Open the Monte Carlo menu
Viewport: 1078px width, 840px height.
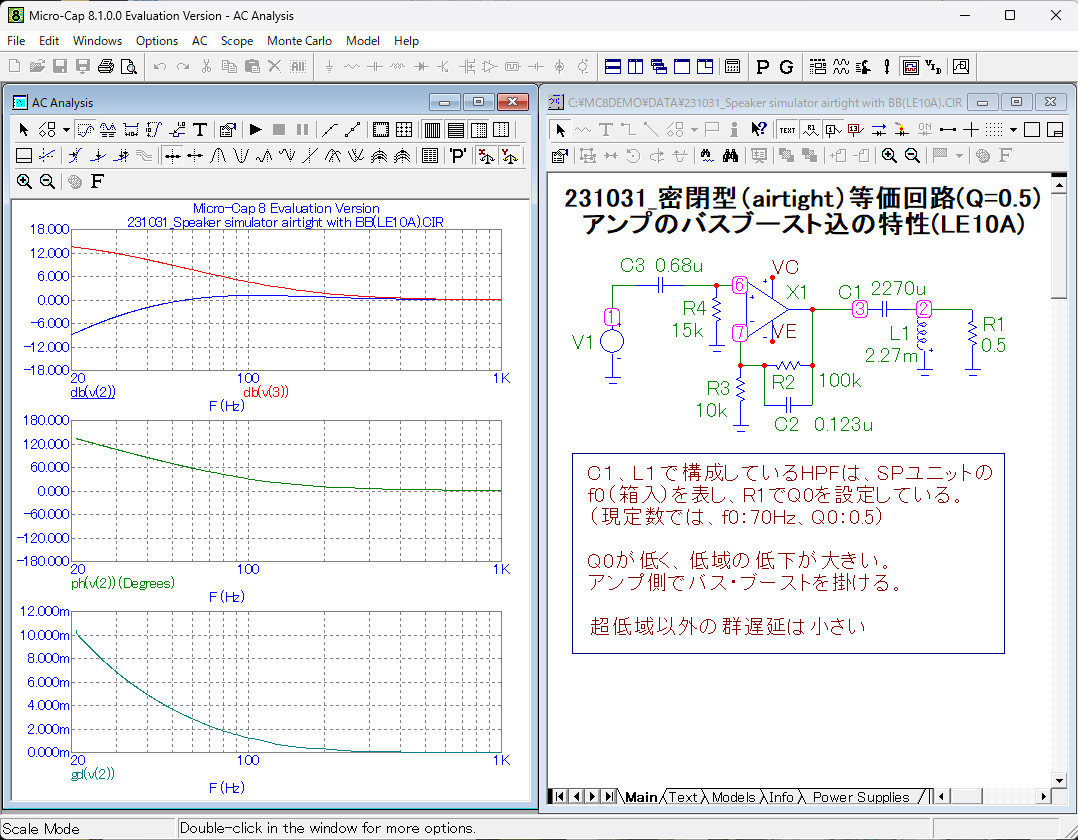pos(299,41)
